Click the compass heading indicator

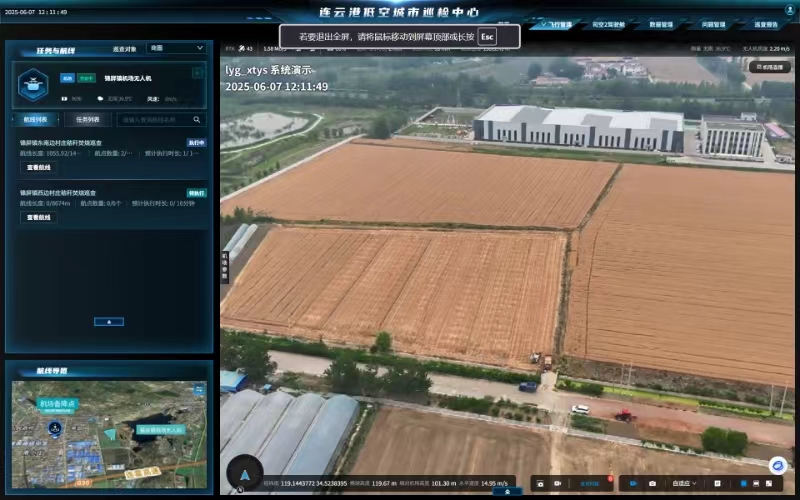point(245,473)
